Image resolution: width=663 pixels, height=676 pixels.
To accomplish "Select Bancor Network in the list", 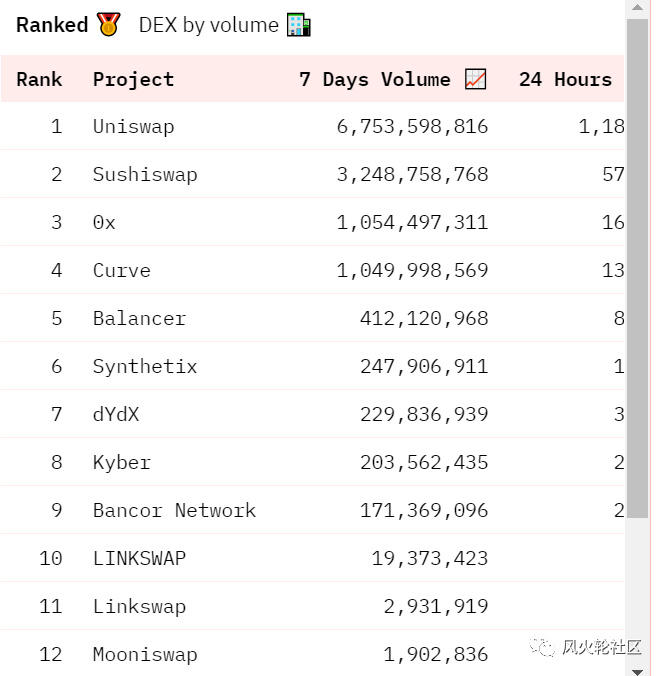I will point(174,510).
